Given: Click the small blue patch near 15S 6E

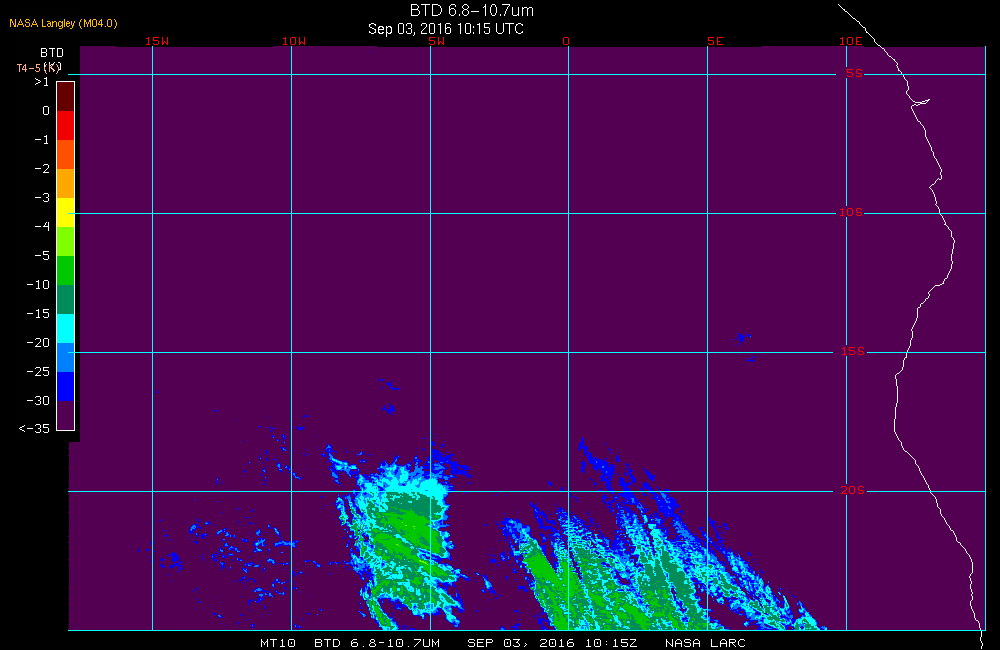Looking at the screenshot, I should click(743, 338).
